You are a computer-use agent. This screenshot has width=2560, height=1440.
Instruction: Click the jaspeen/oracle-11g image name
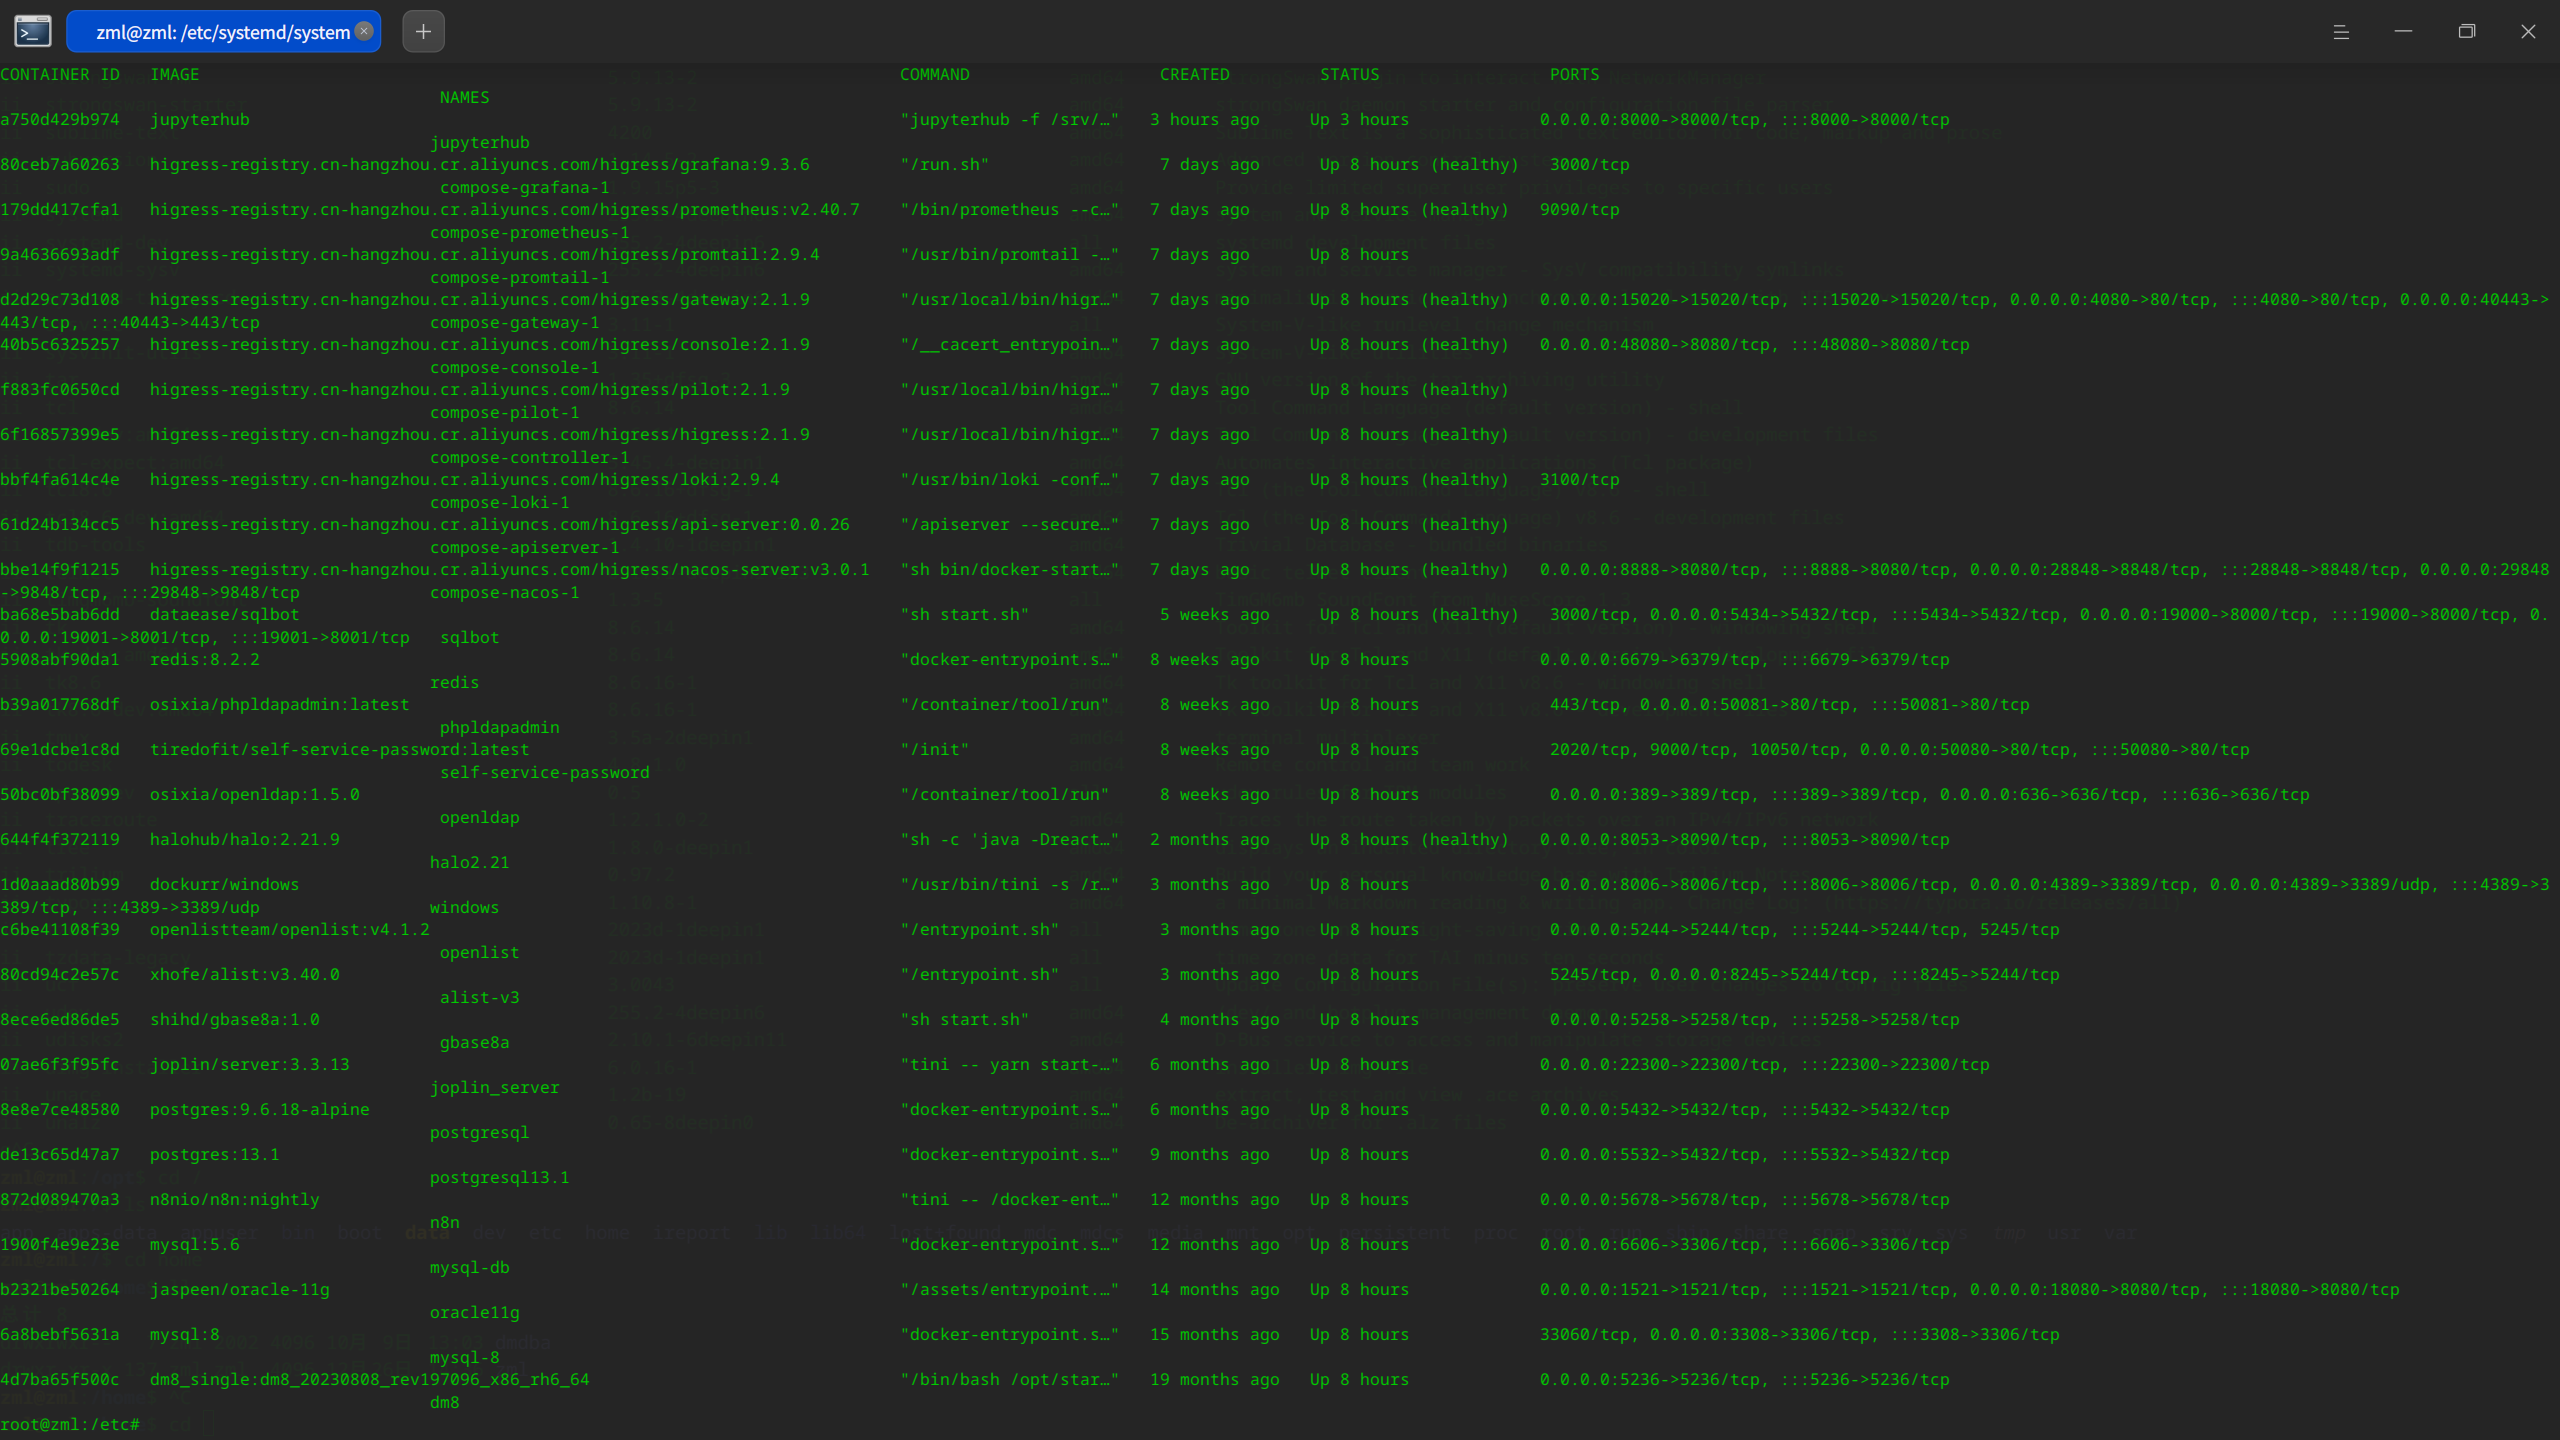pyautogui.click(x=239, y=1289)
